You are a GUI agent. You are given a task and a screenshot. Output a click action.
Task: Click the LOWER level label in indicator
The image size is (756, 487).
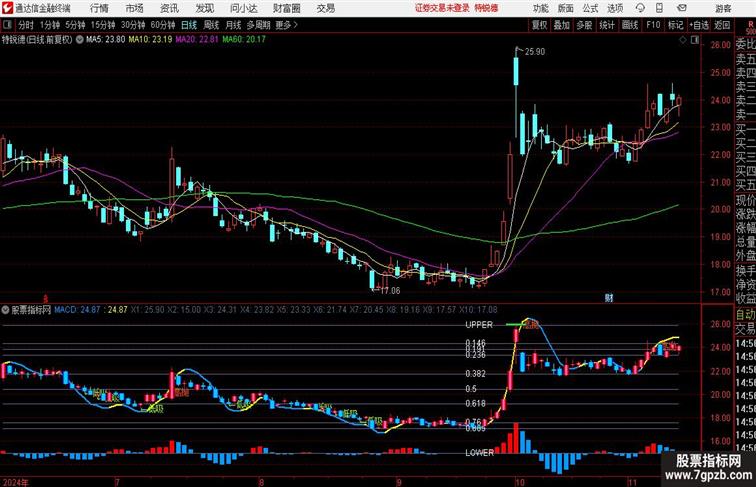coord(479,453)
